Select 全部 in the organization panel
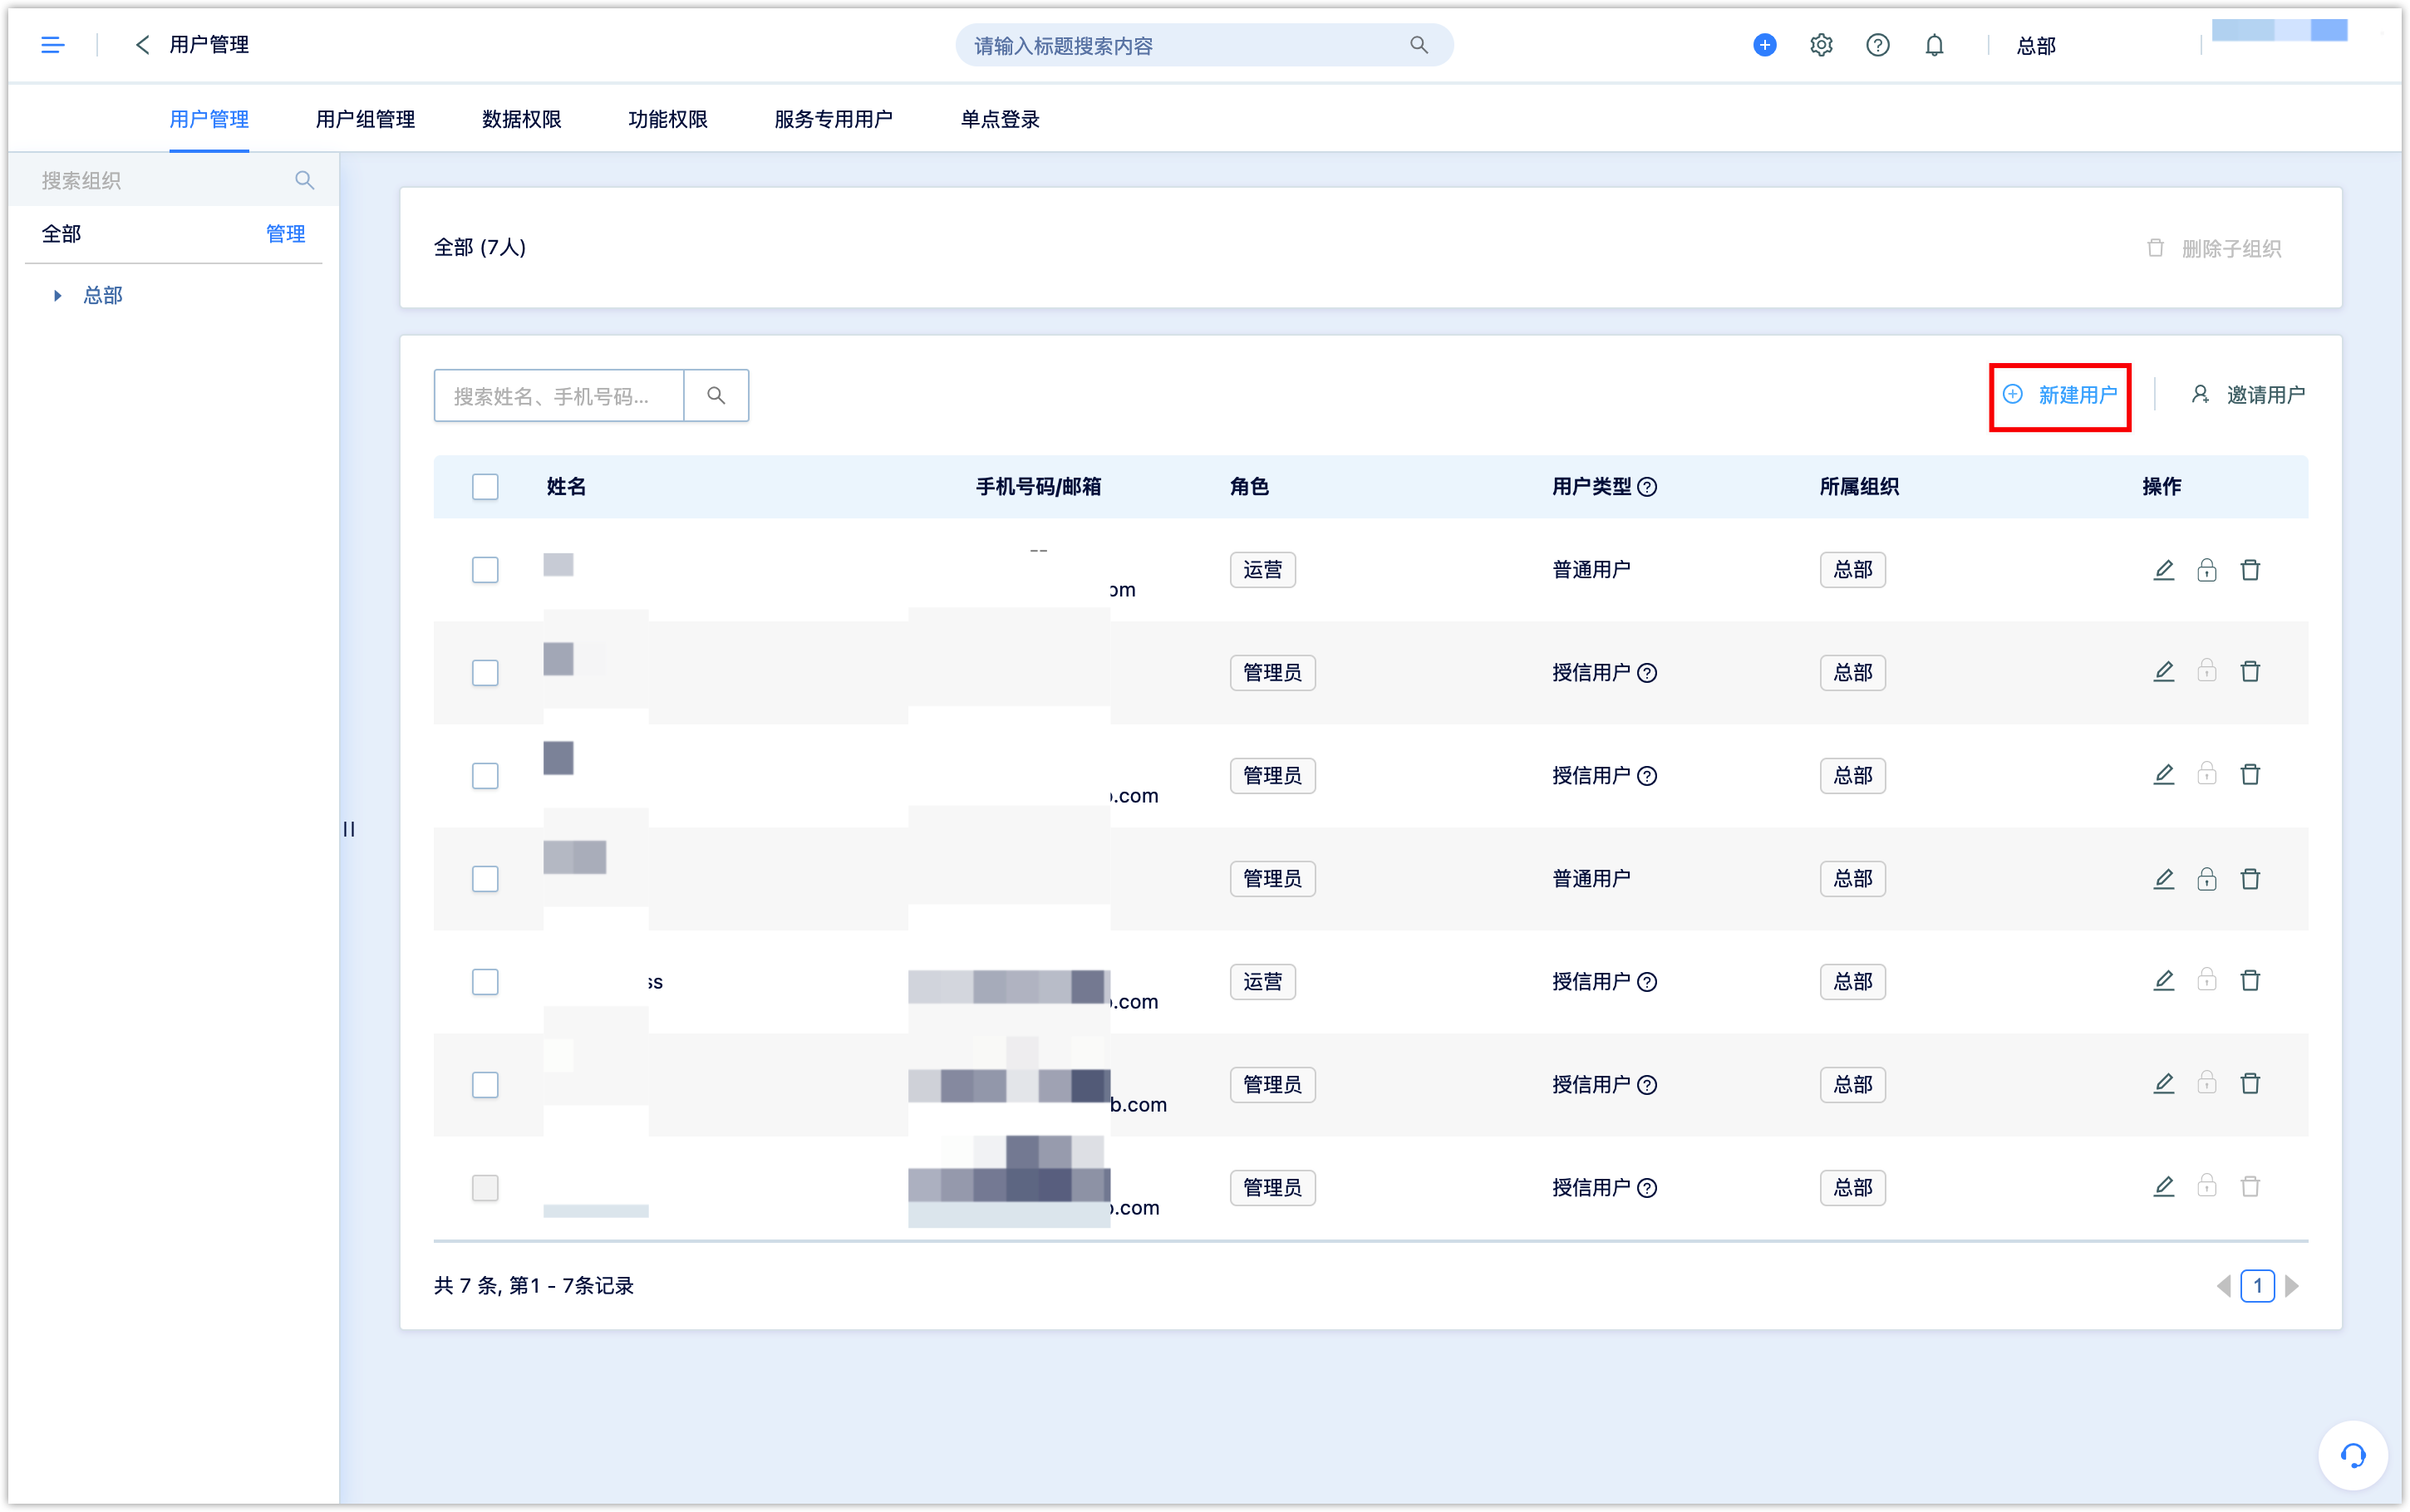This screenshot has width=2410, height=1512. pos(61,234)
